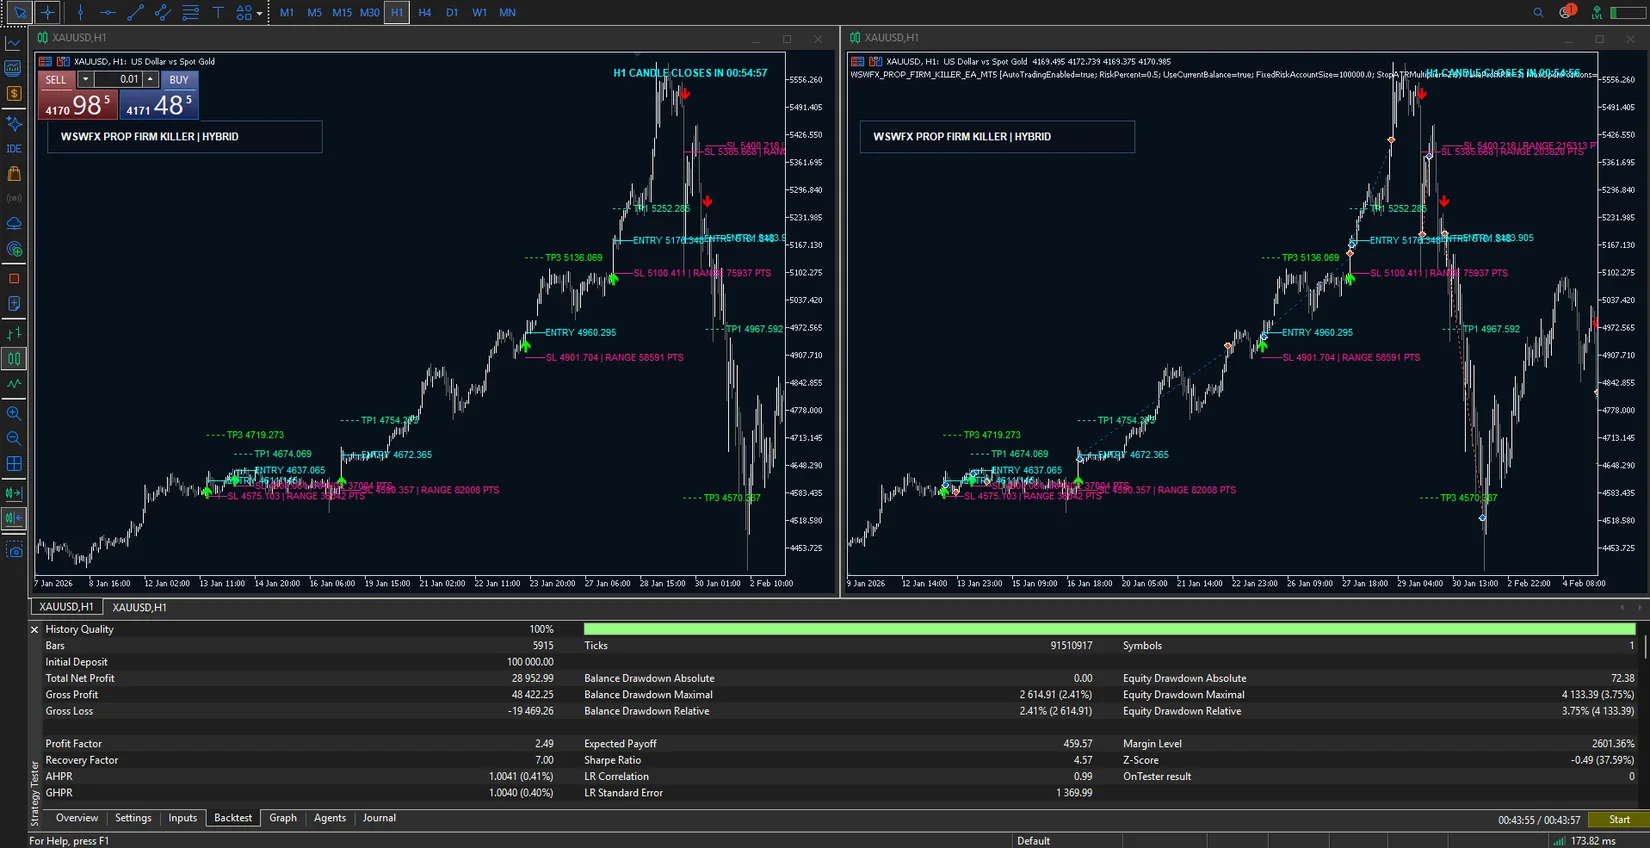
Task: Switch timeframe to W1
Action: click(x=480, y=13)
